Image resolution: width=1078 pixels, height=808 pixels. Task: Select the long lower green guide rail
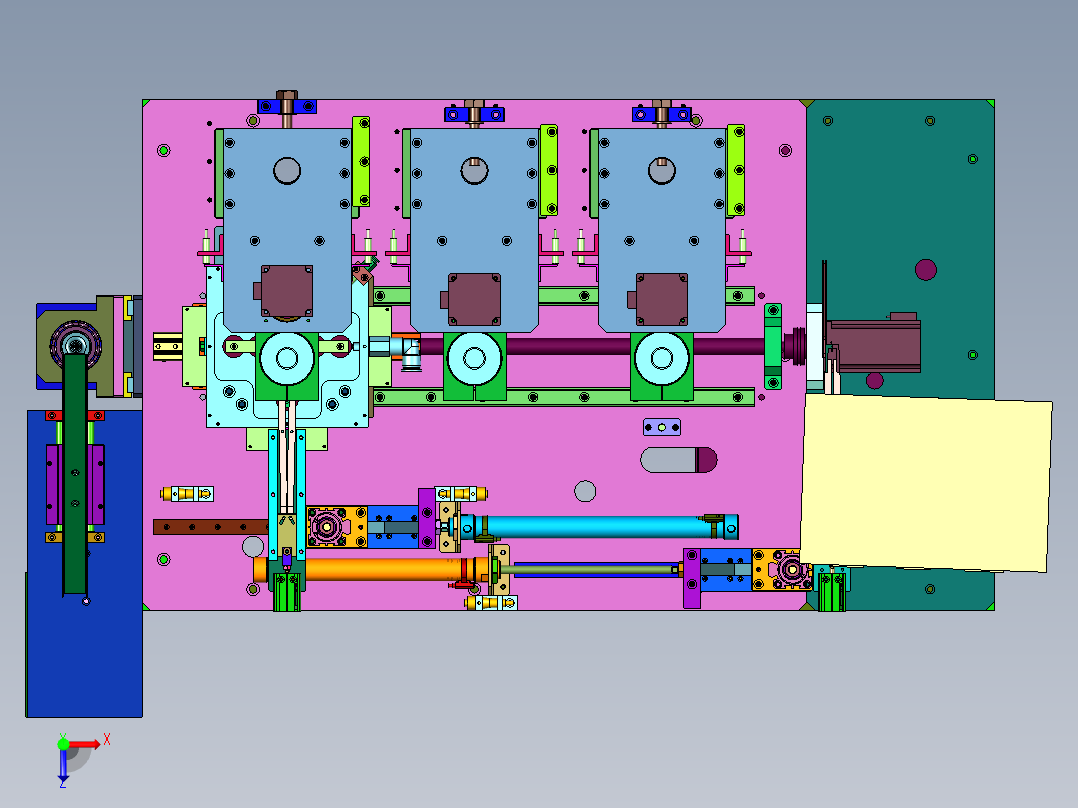pos(564,397)
